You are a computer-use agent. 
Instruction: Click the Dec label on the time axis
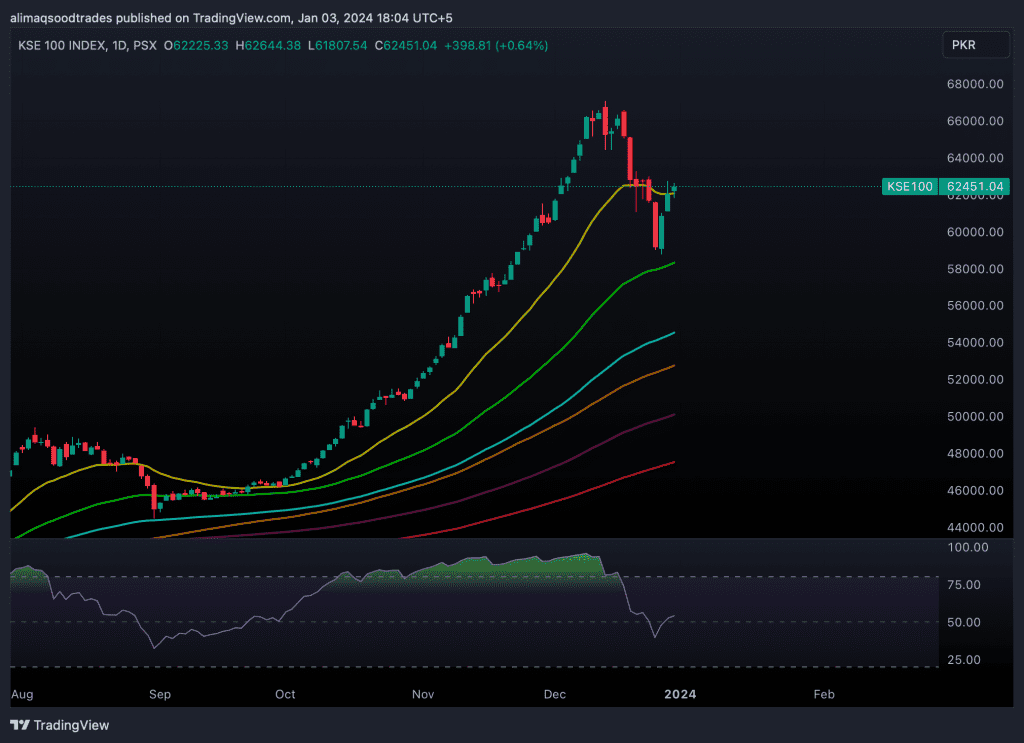[555, 693]
